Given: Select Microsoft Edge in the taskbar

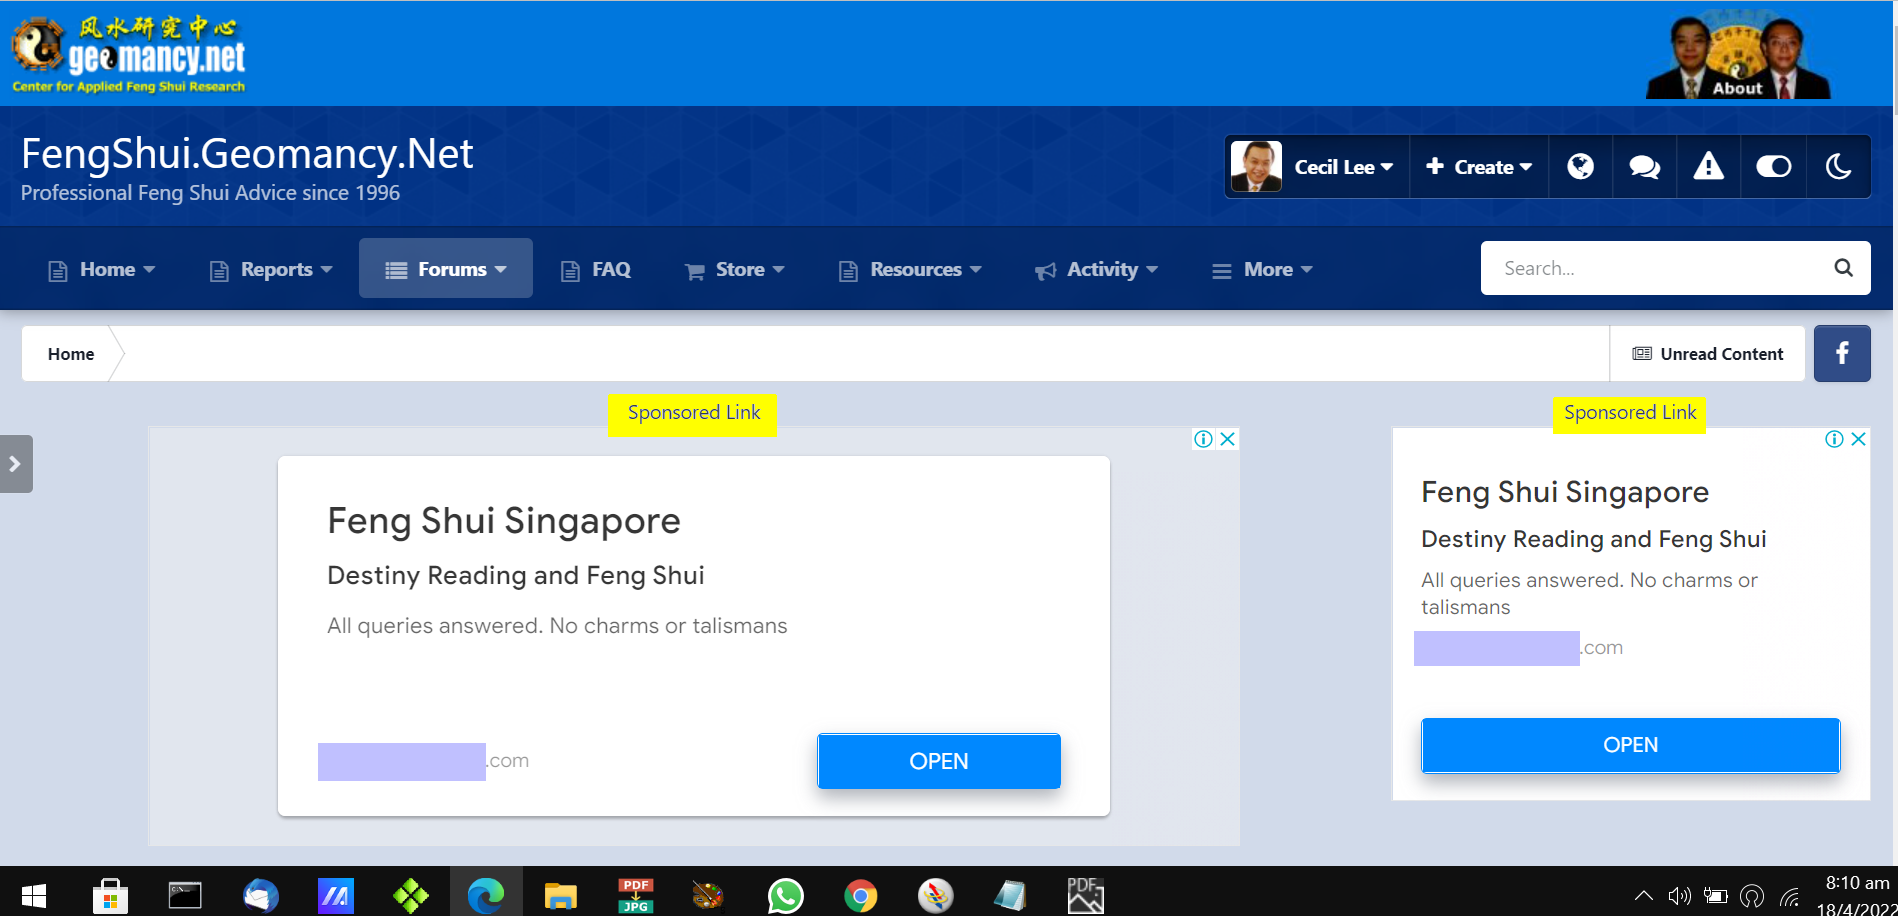Looking at the screenshot, I should (486, 895).
